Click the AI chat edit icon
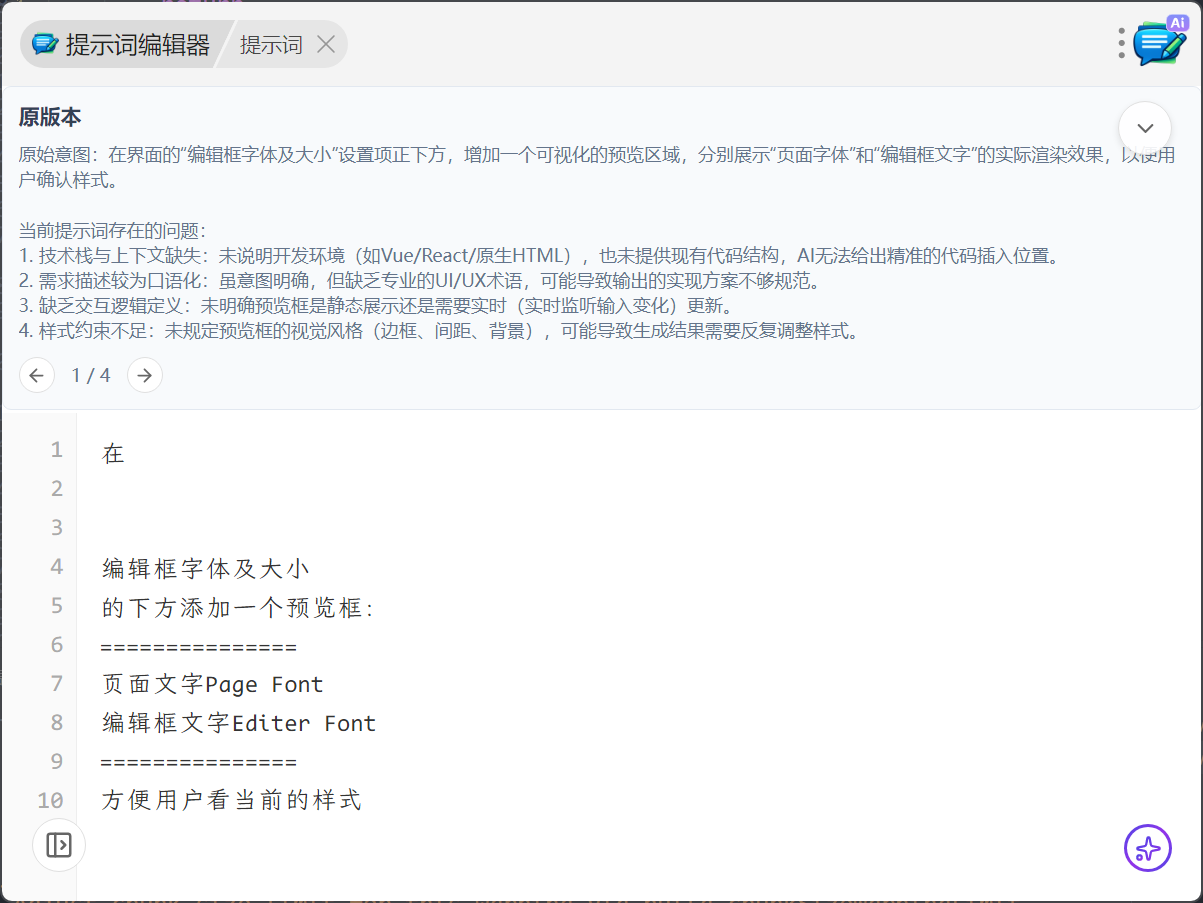Screen dimensions: 1203x903 (1160, 43)
